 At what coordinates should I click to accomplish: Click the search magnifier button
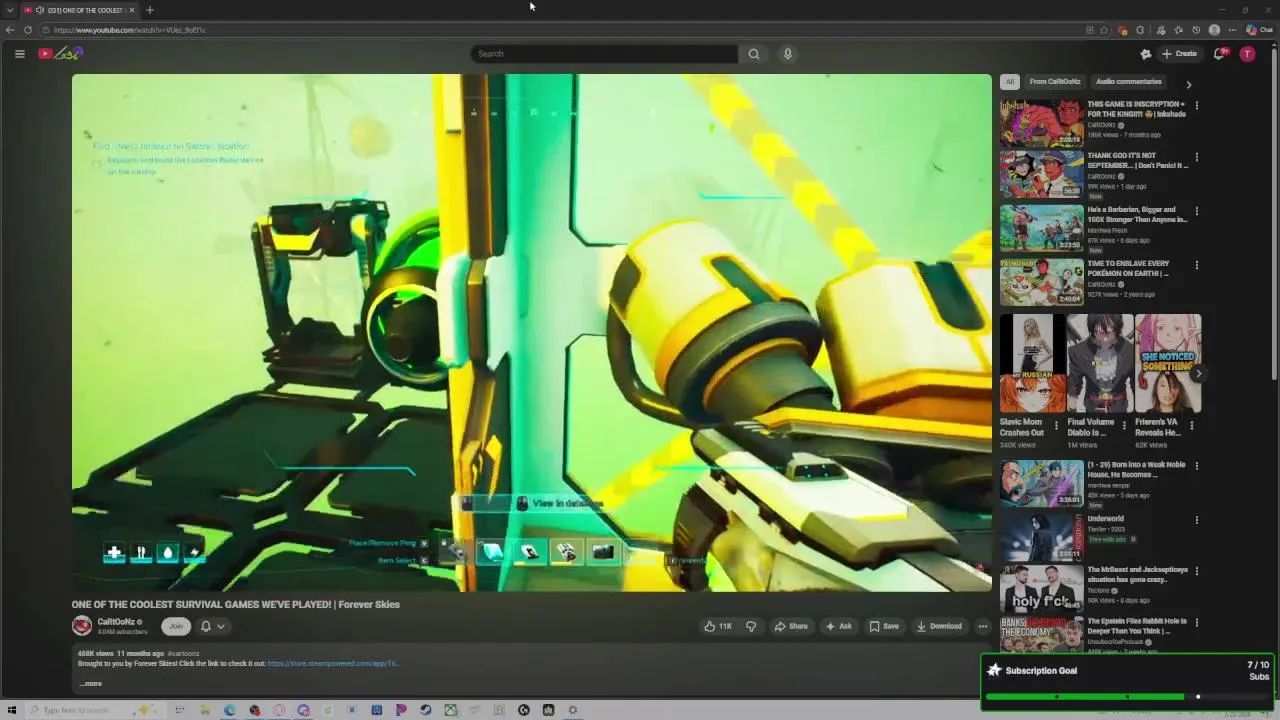[754, 54]
